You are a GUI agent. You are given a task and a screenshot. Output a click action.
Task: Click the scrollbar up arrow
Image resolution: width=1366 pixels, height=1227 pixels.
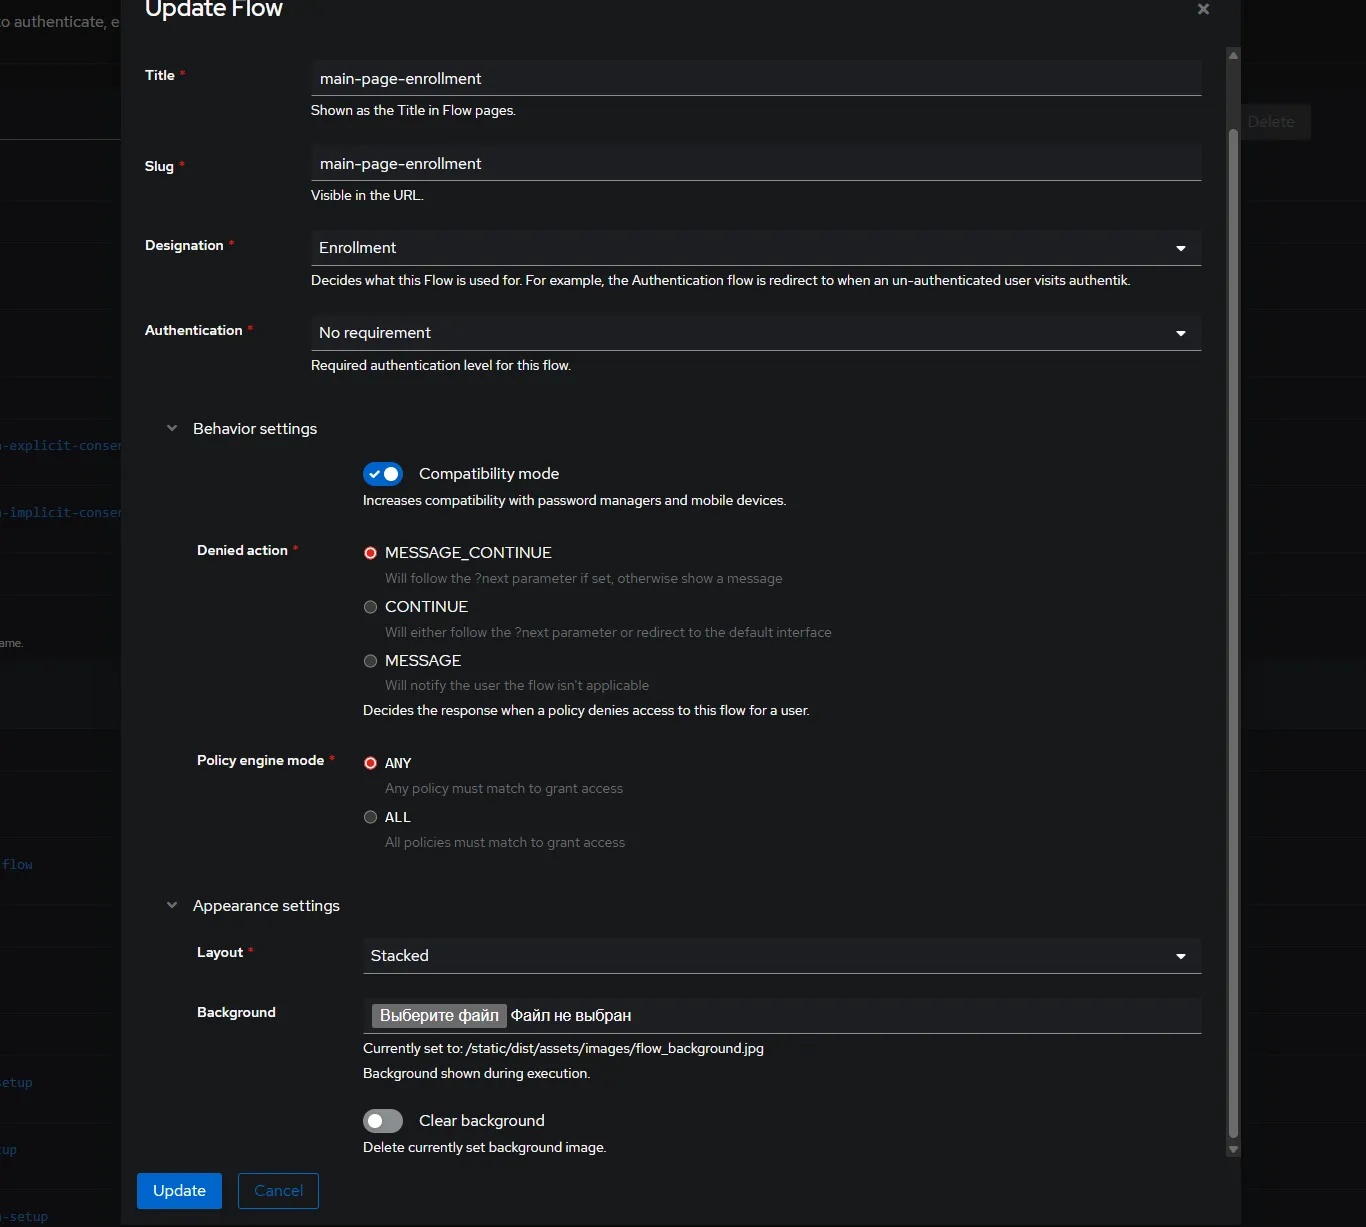pos(1233,55)
